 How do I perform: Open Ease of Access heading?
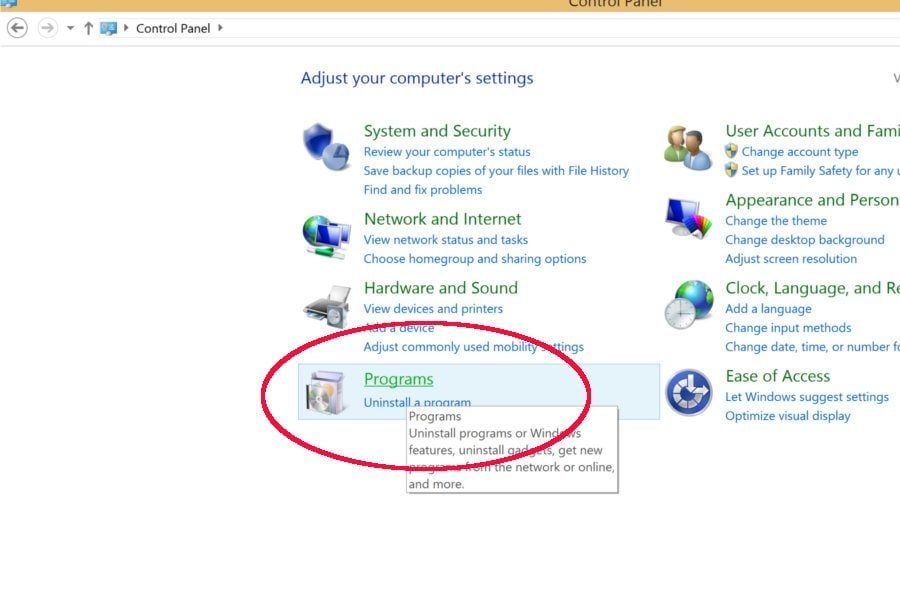(x=778, y=376)
